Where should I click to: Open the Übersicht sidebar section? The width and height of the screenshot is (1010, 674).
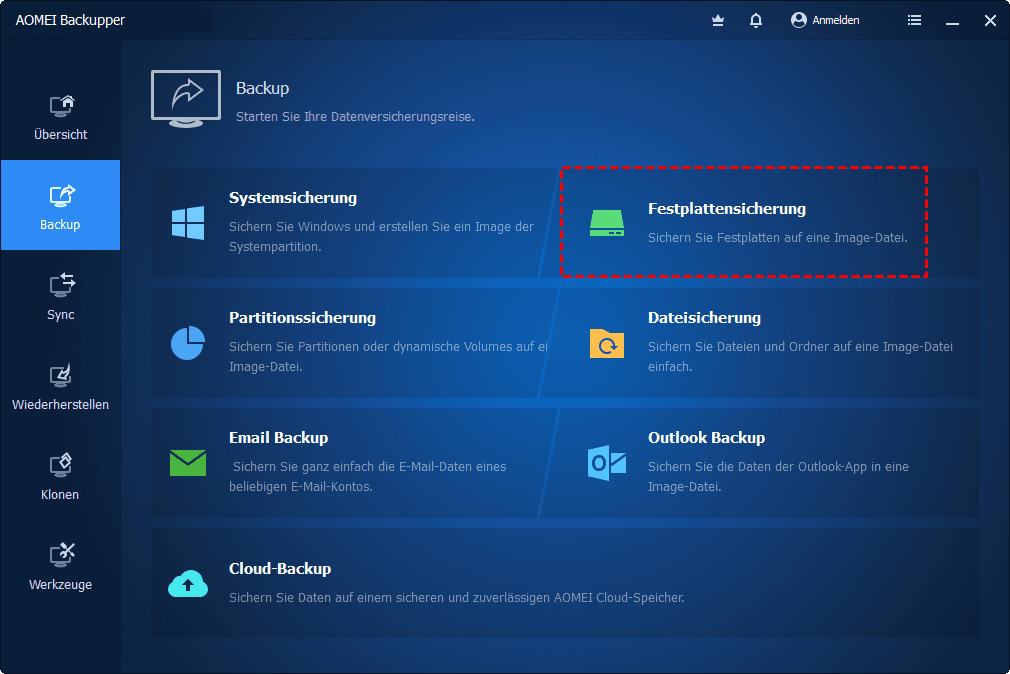coord(61,117)
